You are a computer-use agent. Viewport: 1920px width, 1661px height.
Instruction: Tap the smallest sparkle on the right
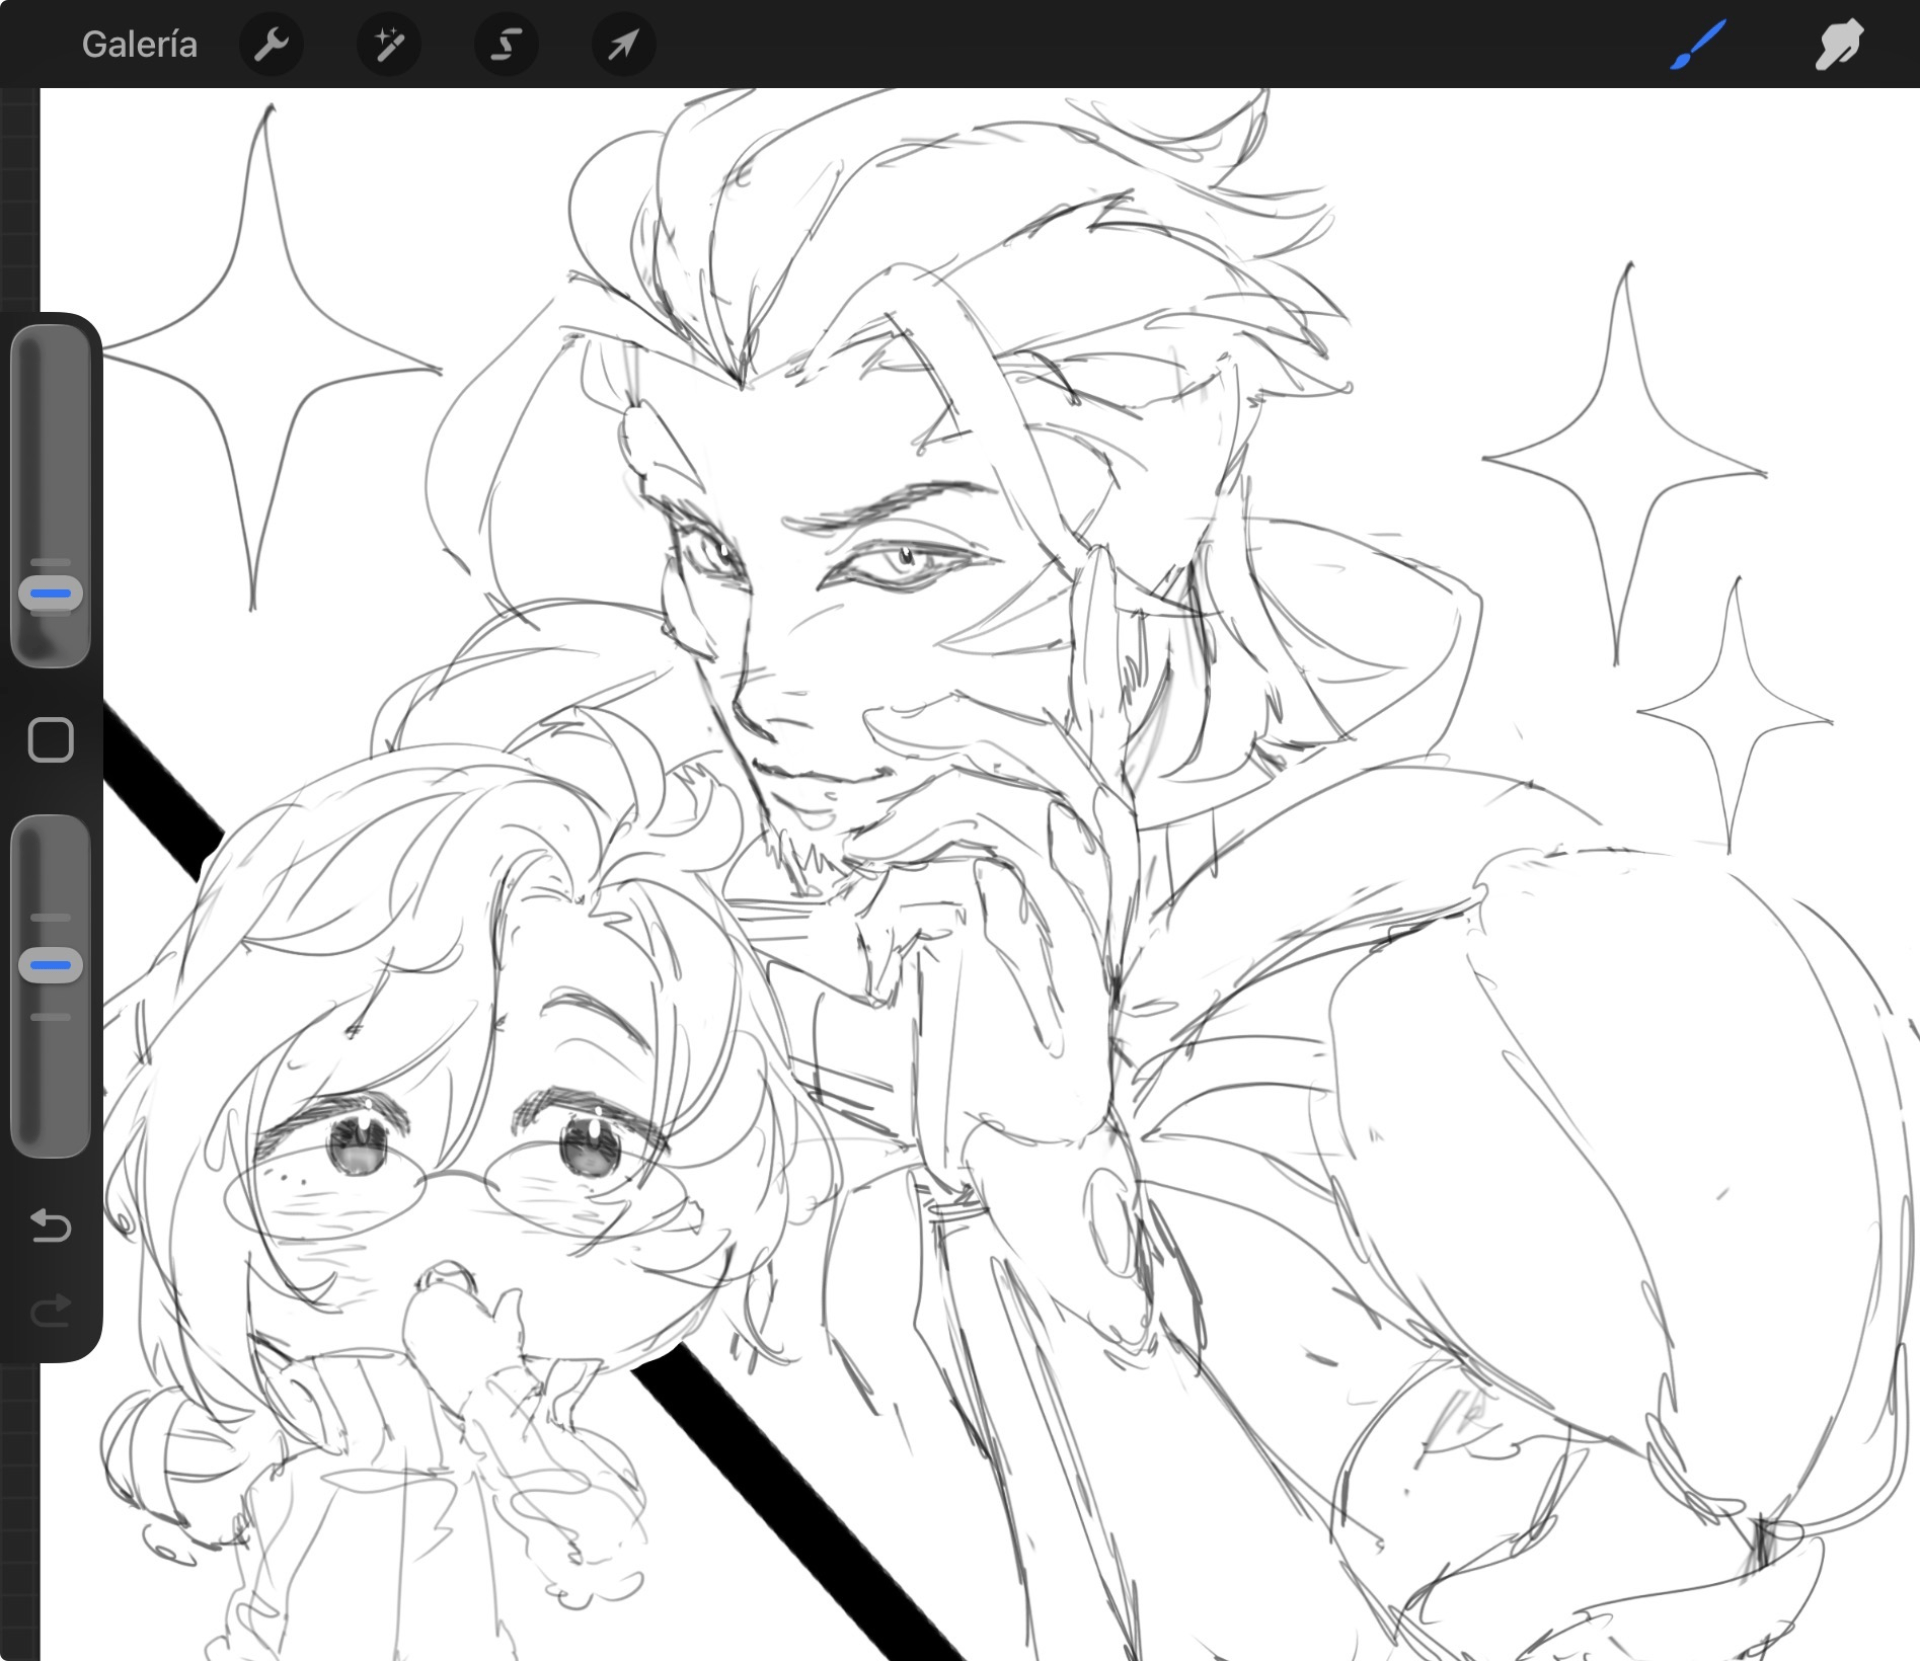tap(1735, 715)
